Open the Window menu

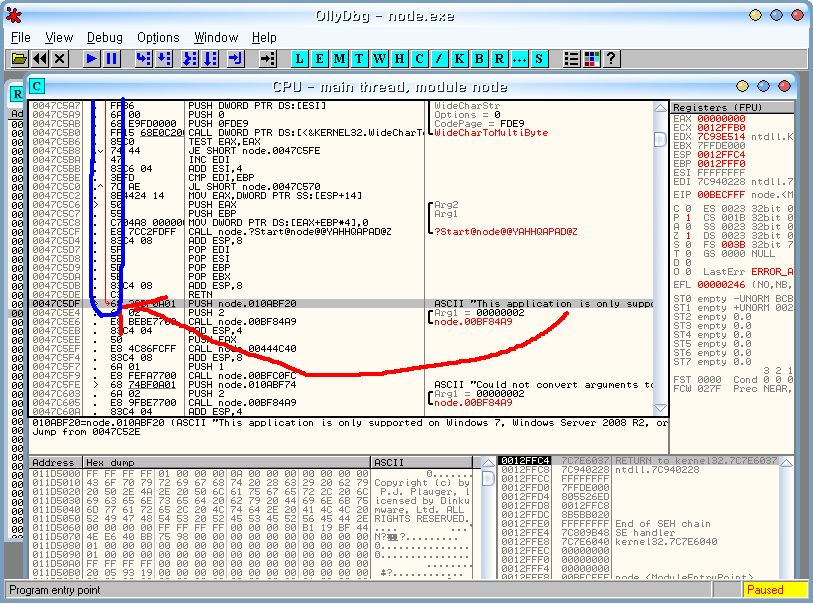[216, 37]
